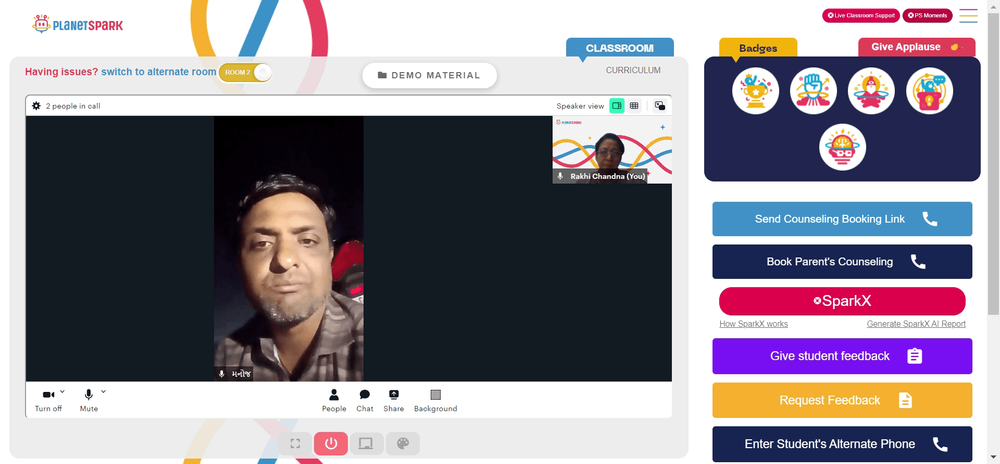Image resolution: width=1000 pixels, height=464 pixels.
Task: Switch to speaker view layout icon
Action: point(617,106)
